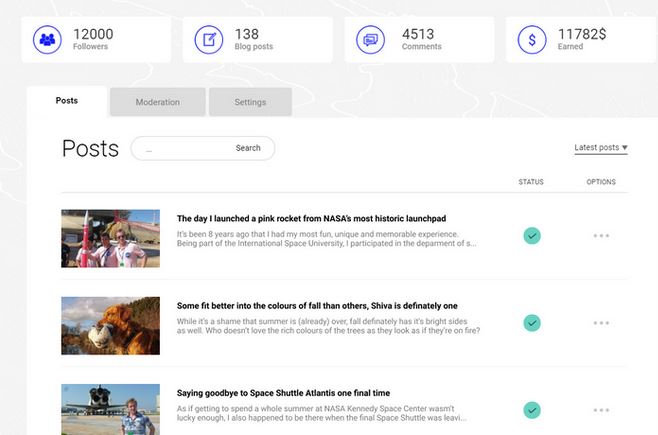Switch to the Settings tab

(x=251, y=102)
